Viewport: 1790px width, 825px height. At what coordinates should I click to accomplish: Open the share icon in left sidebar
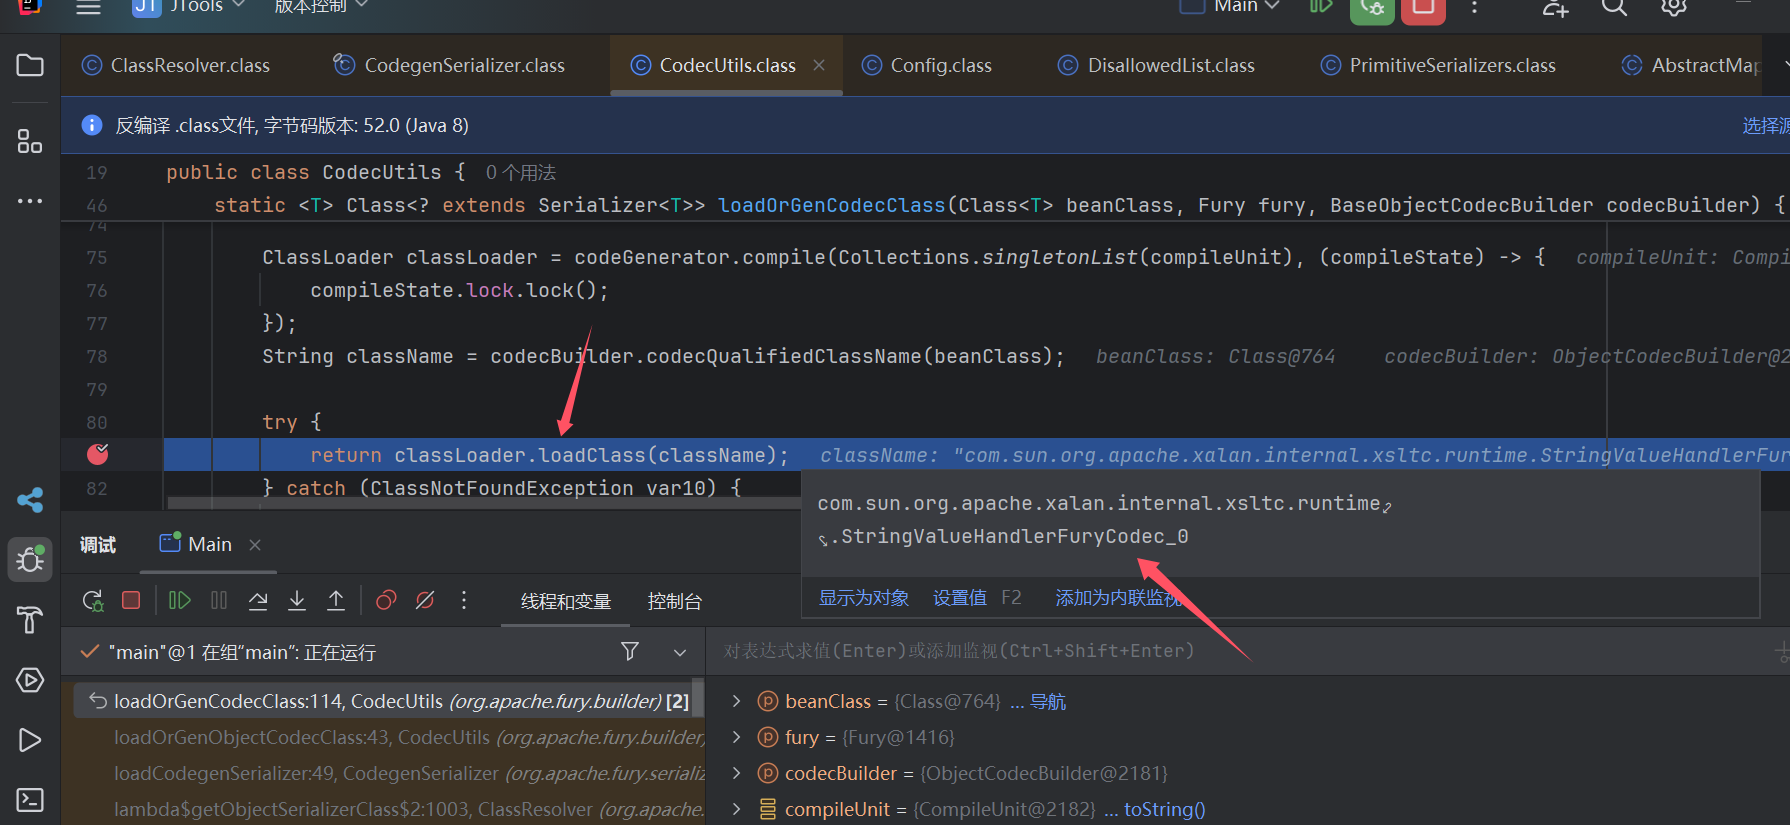coord(30,500)
